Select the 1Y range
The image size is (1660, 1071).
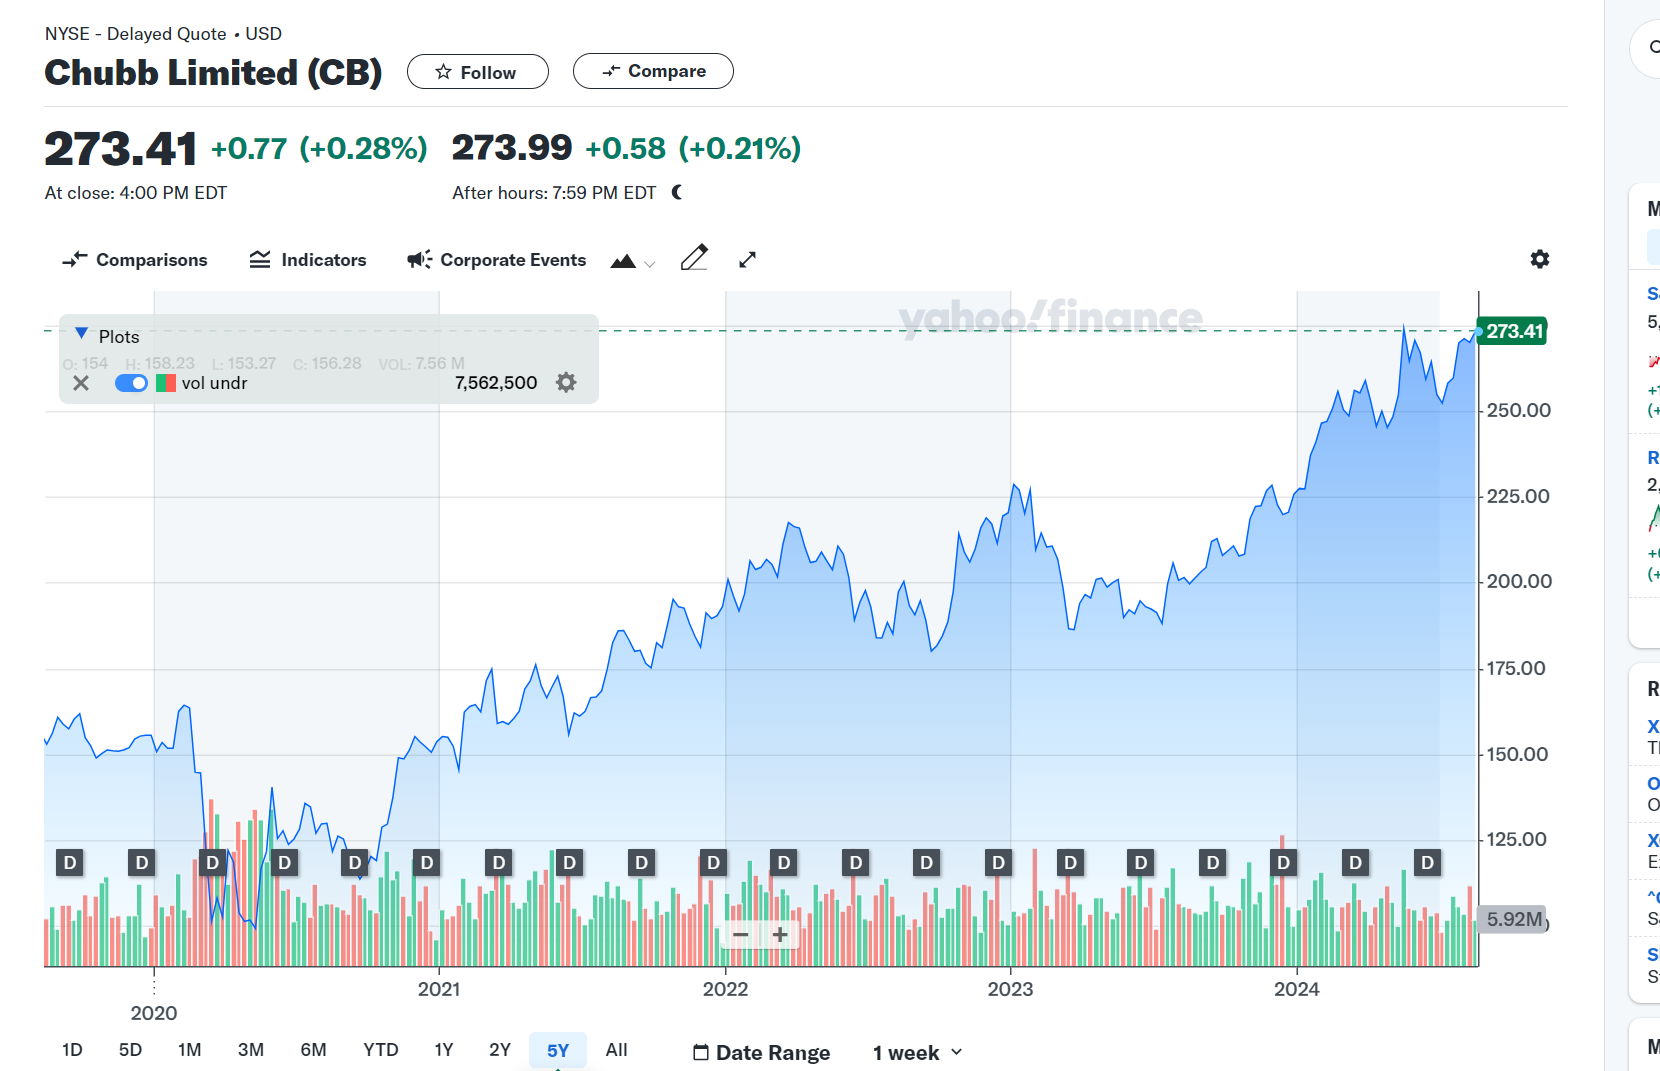444,1050
